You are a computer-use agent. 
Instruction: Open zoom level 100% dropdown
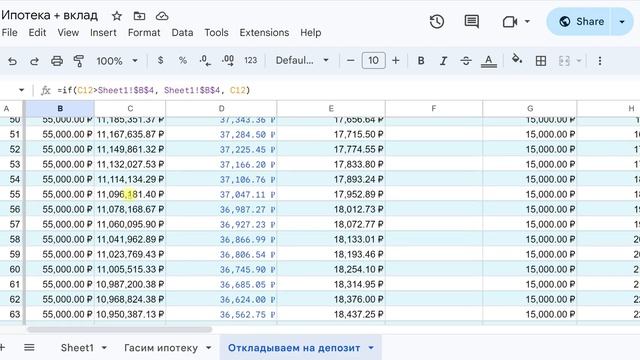click(x=117, y=61)
